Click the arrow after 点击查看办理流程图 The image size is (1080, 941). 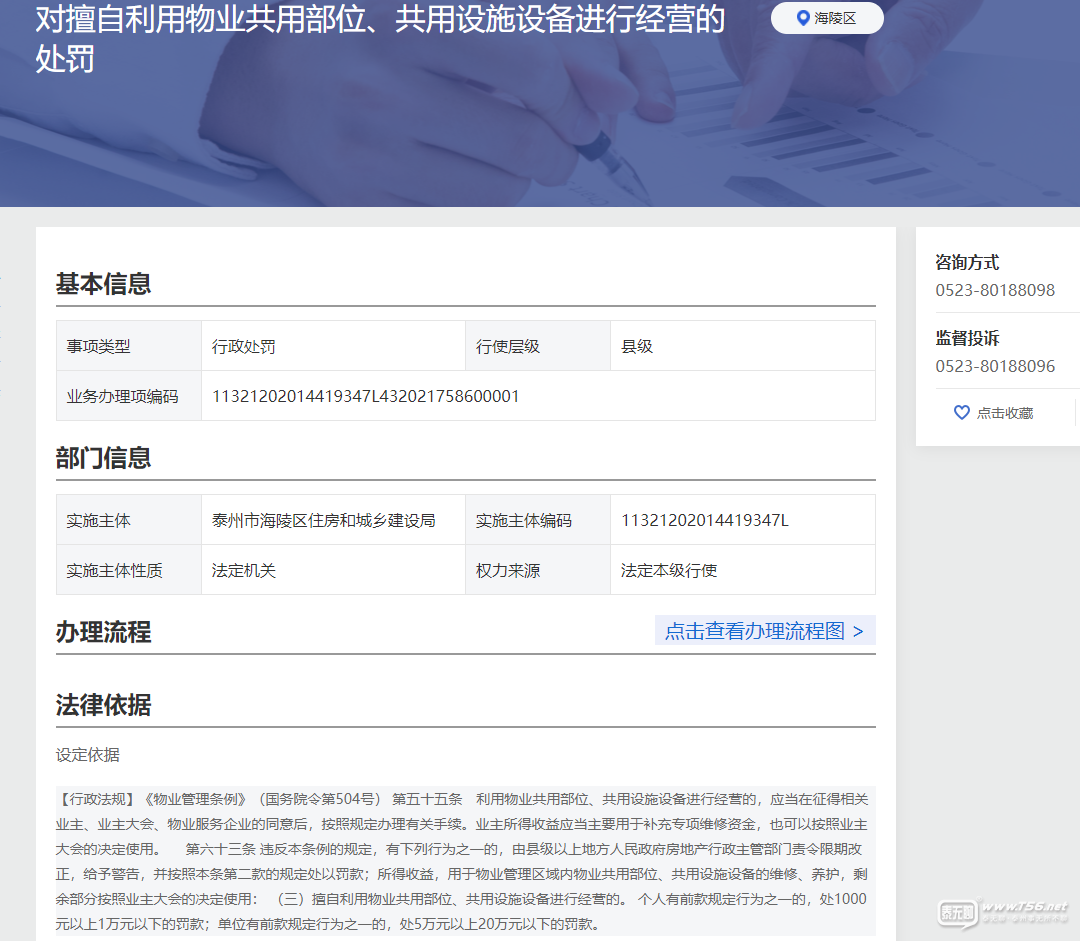click(858, 631)
